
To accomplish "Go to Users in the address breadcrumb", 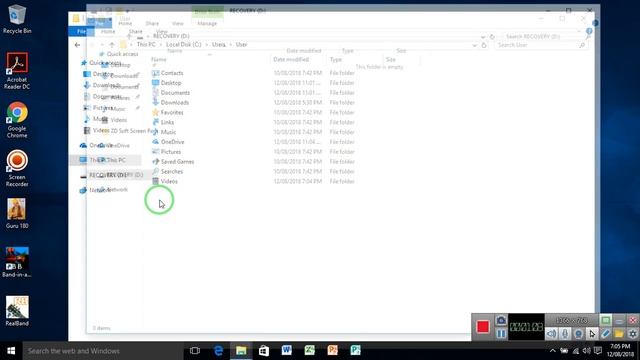I will pos(219,44).
